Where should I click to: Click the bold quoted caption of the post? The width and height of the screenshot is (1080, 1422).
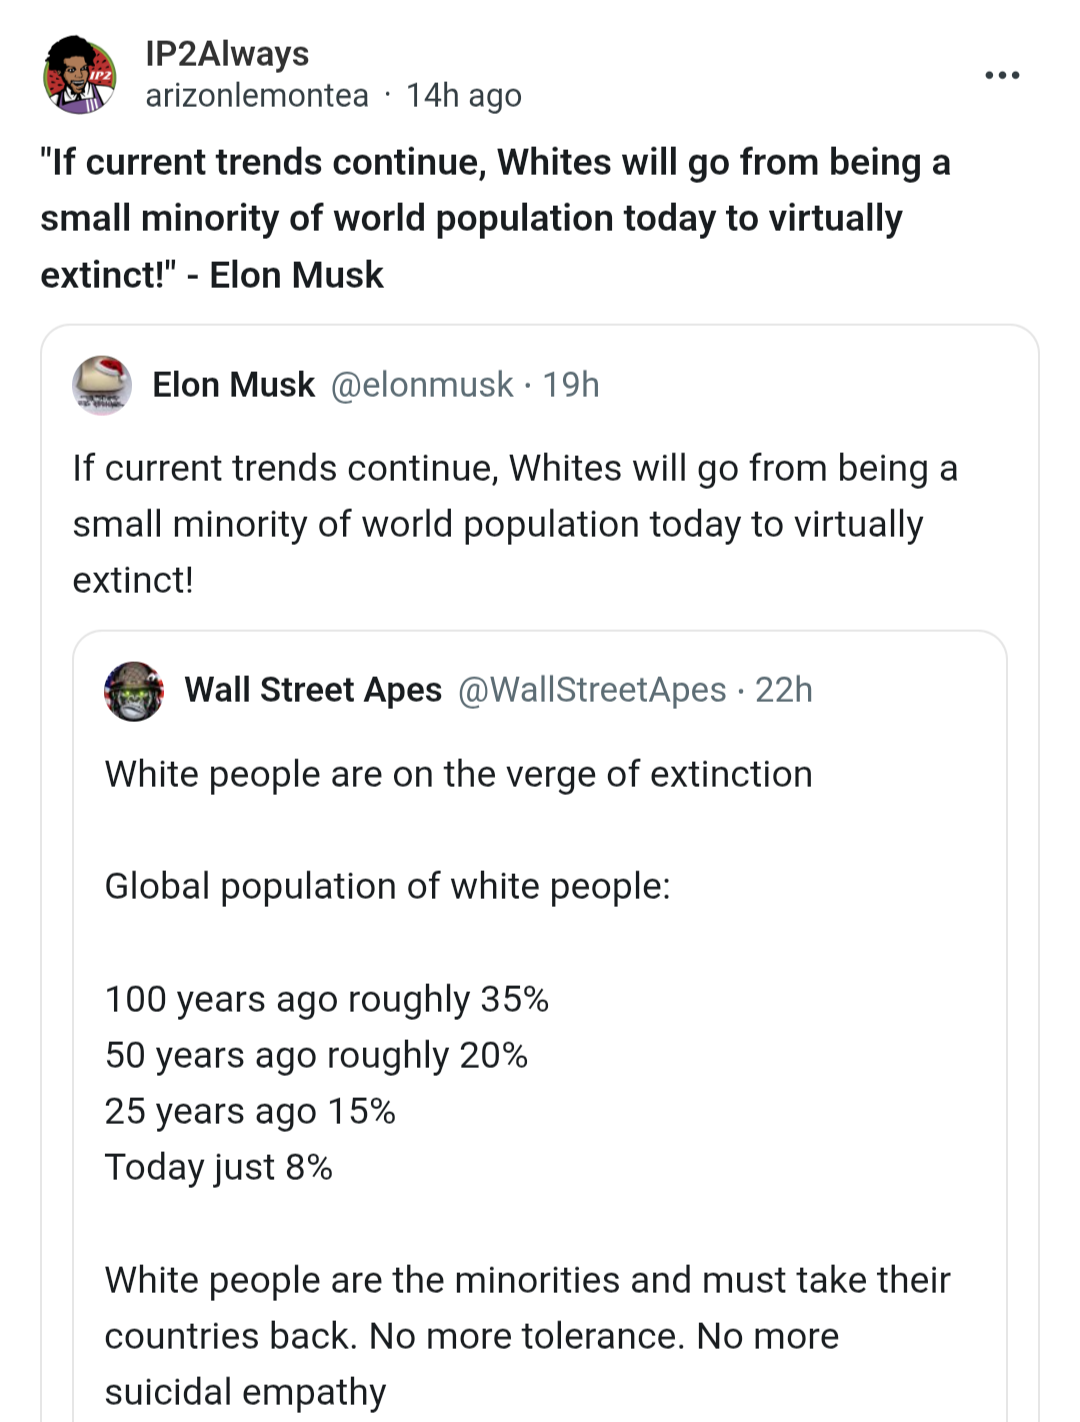pos(495,218)
